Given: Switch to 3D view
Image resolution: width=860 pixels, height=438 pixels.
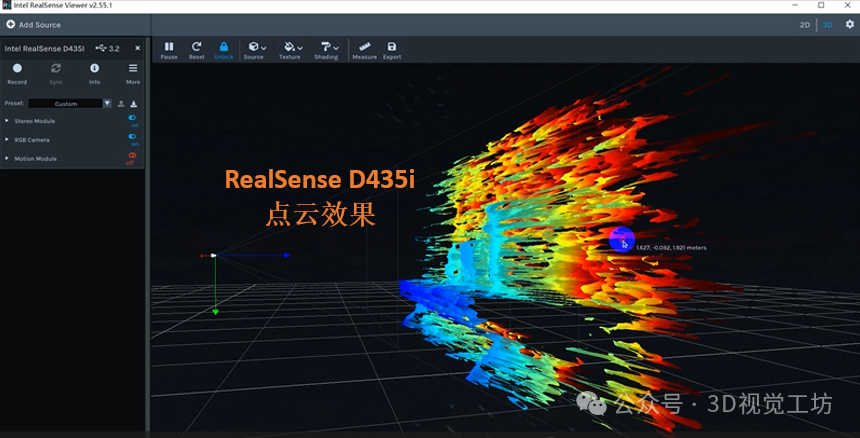Looking at the screenshot, I should [x=828, y=25].
